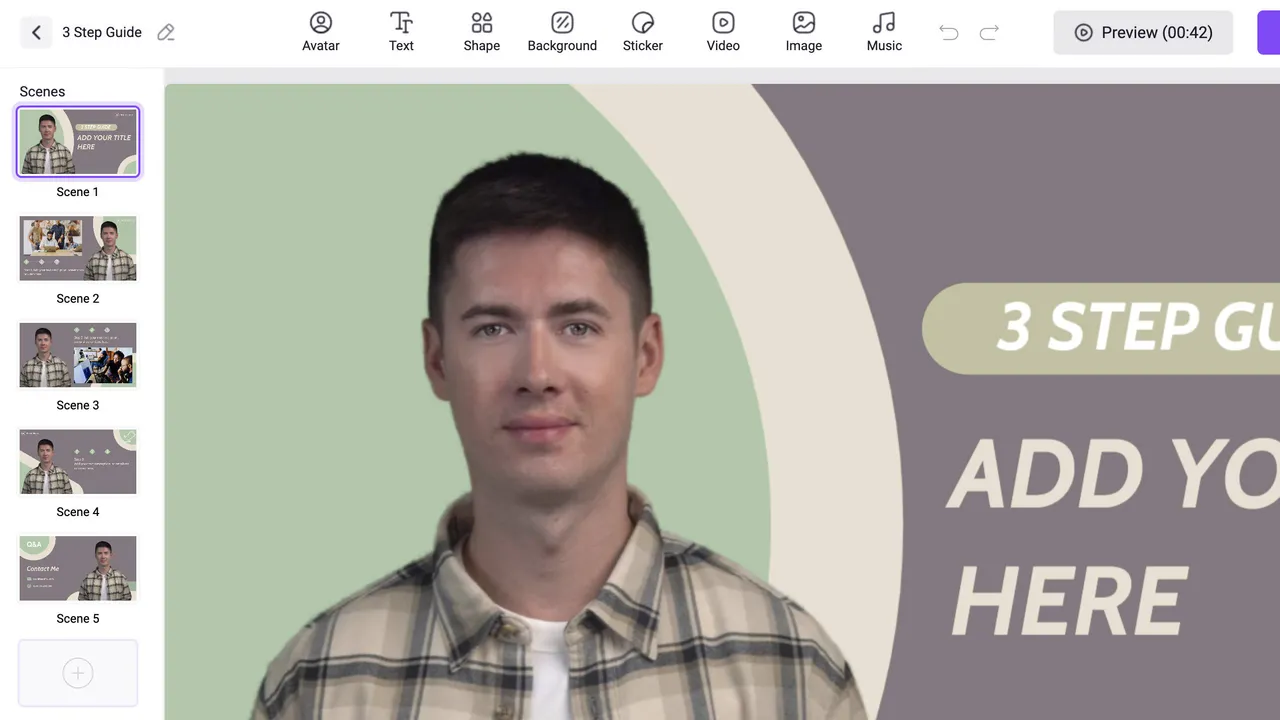Go back using the left arrow
This screenshot has height=720, width=1280.
point(36,32)
